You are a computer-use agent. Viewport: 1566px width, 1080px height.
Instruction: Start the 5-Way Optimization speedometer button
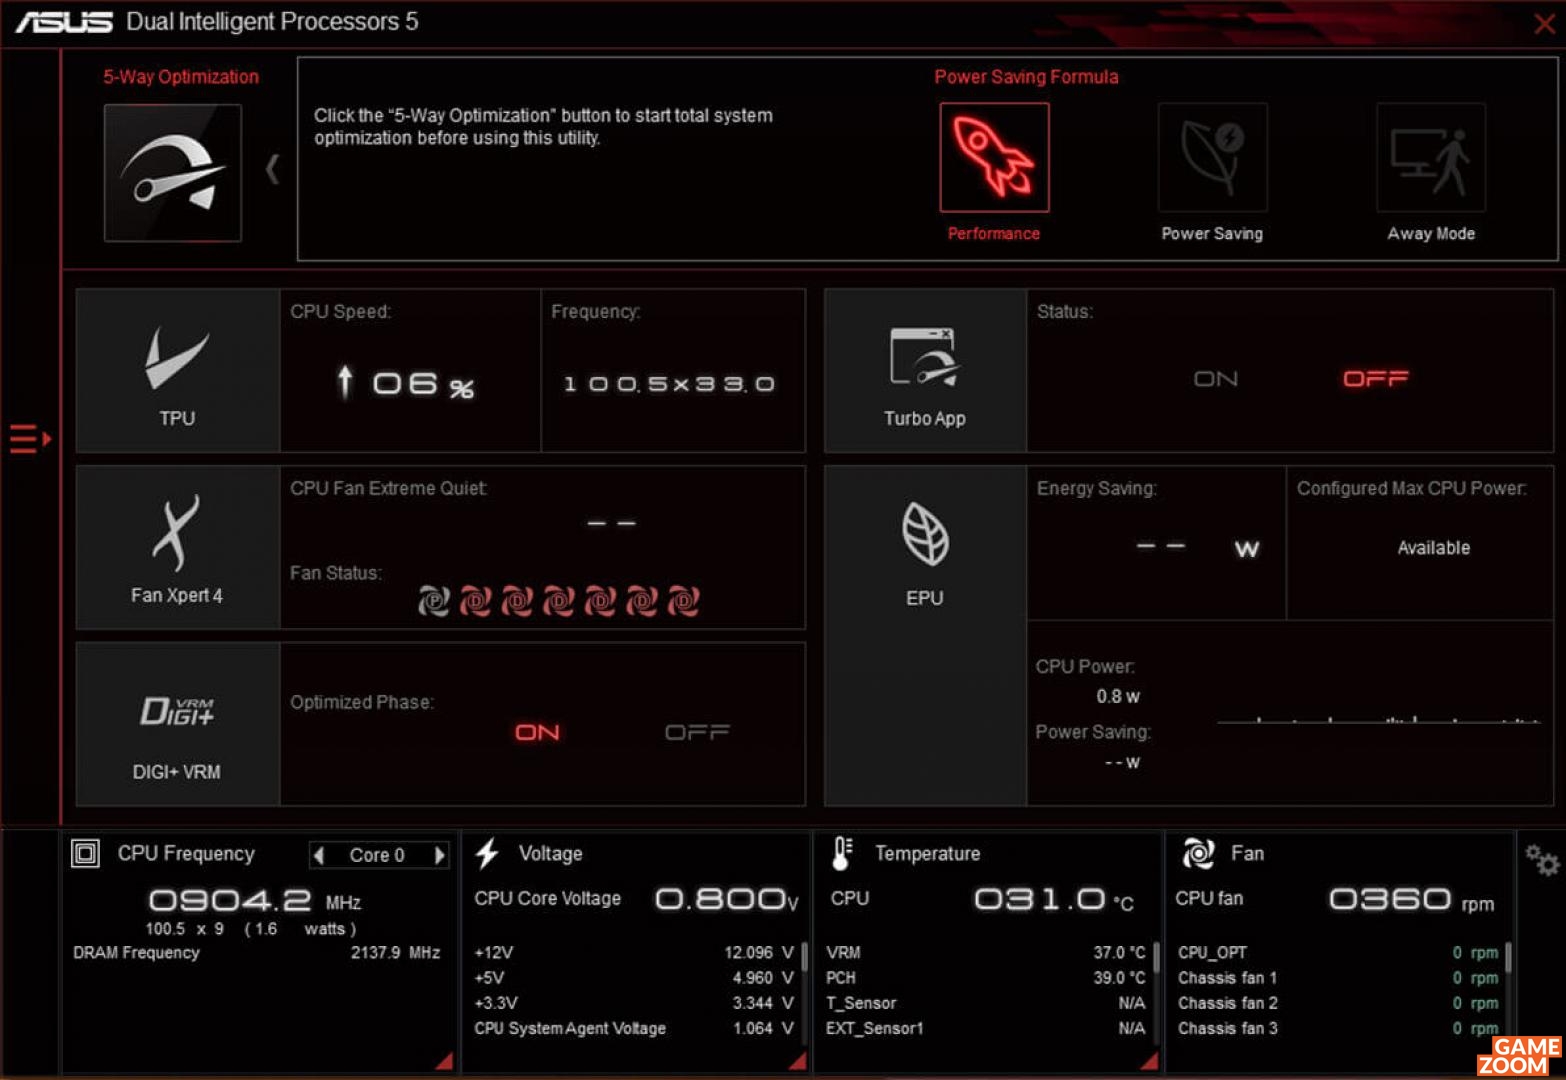[172, 172]
